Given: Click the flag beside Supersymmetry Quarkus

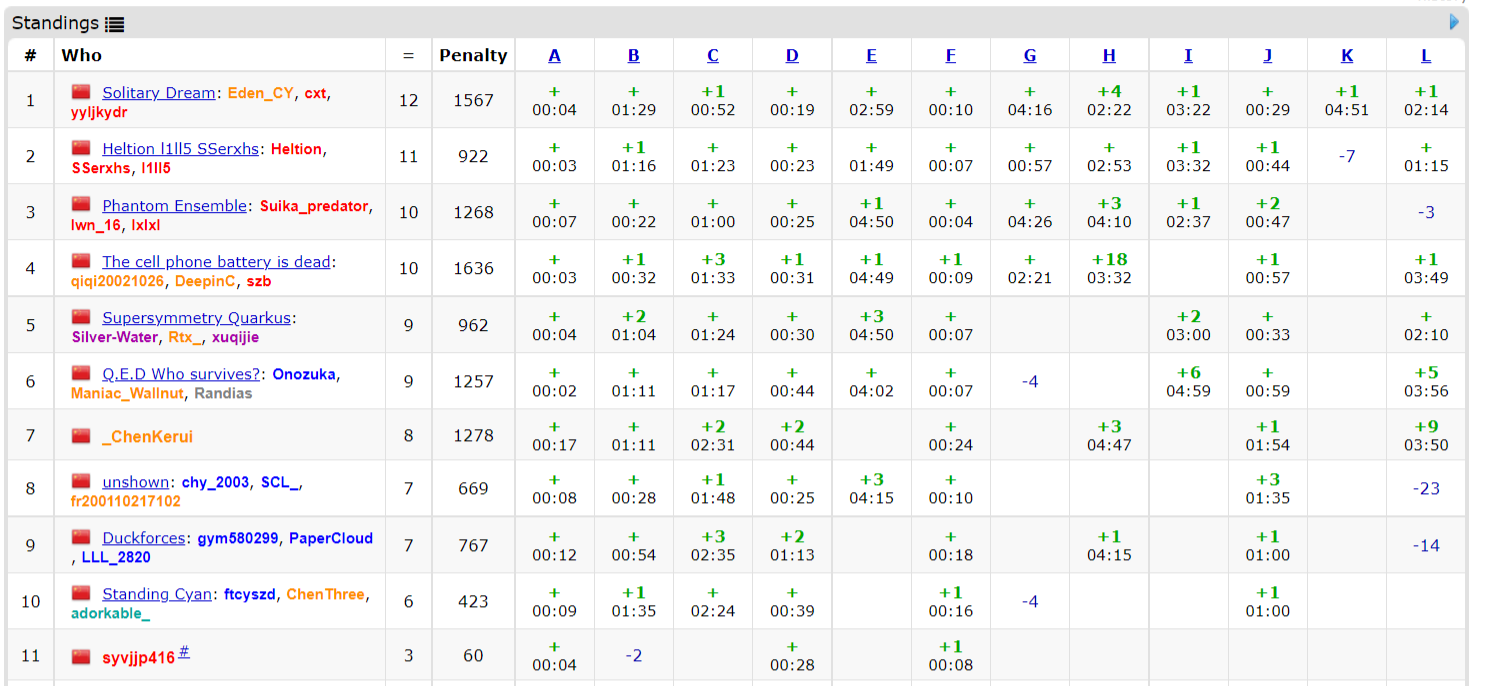Looking at the screenshot, I should pos(81,317).
